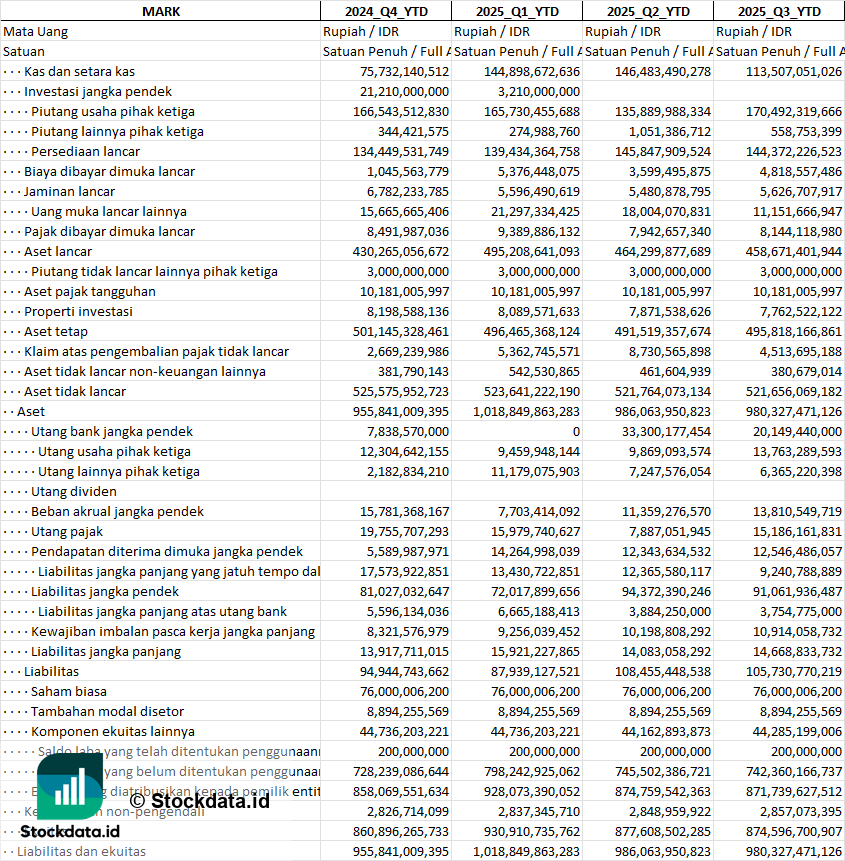
Task: Select Piutang lainnya pihak ketiga label
Action: click(x=117, y=132)
